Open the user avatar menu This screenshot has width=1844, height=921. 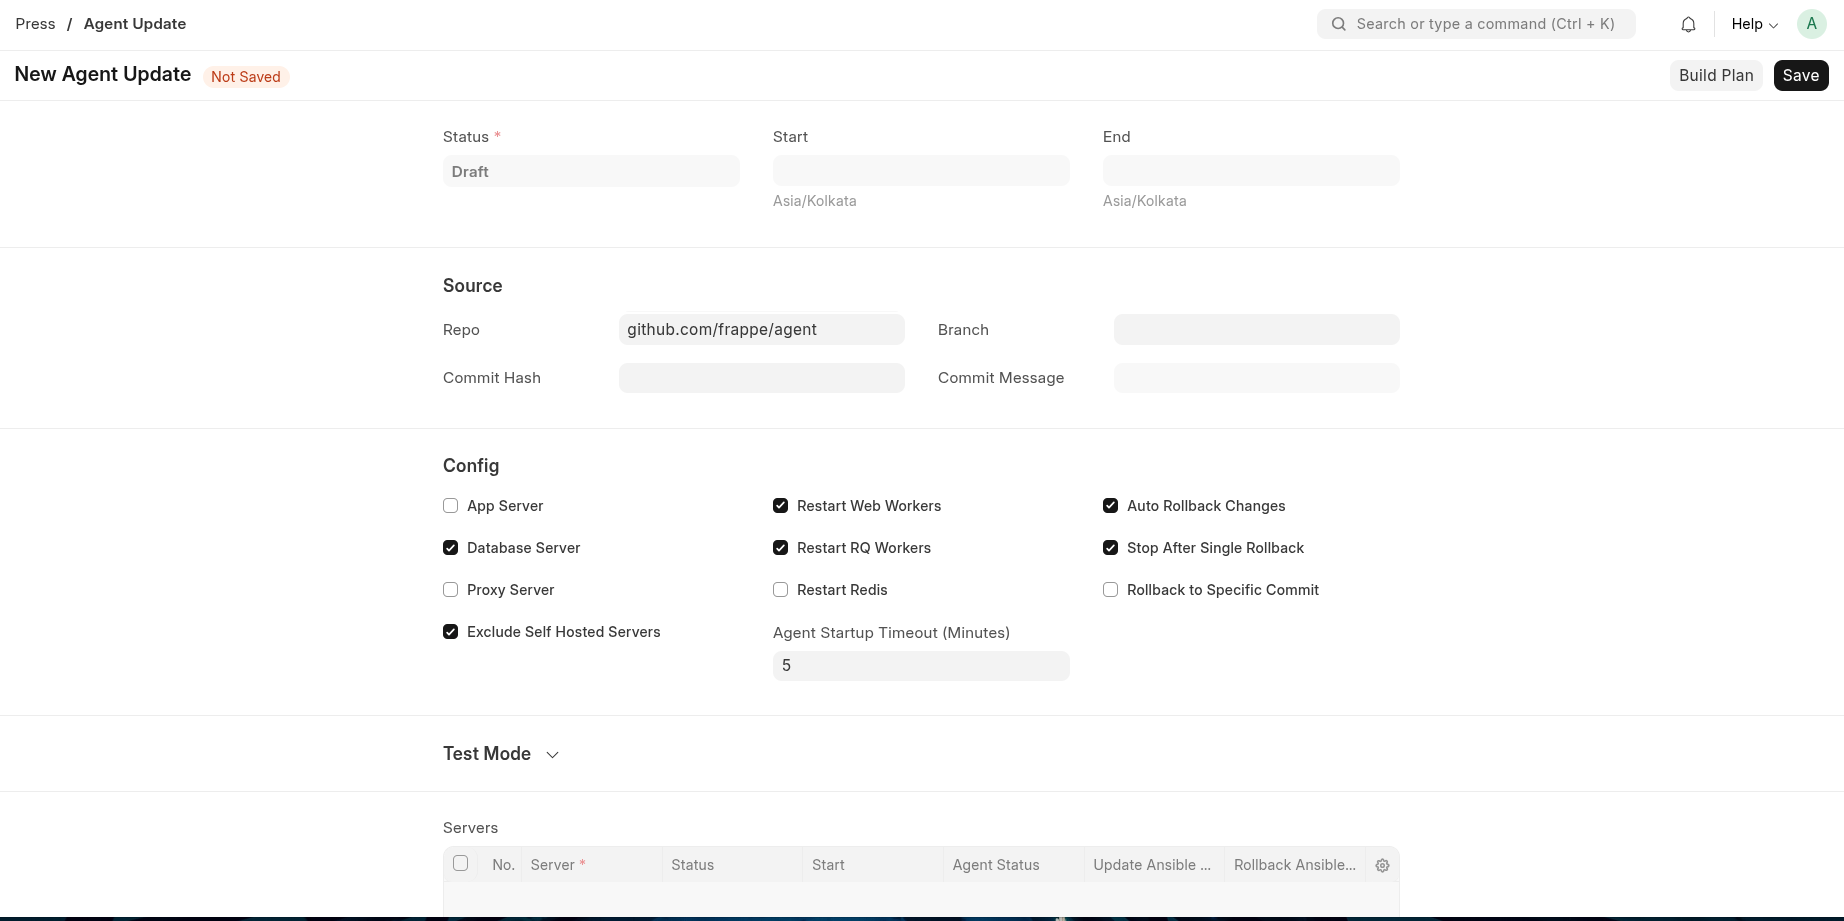pos(1811,24)
